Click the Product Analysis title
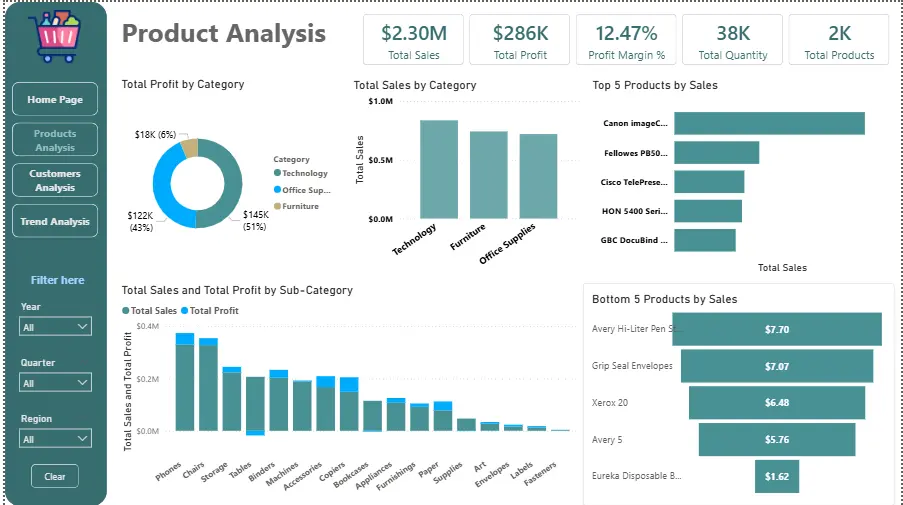 [x=224, y=33]
